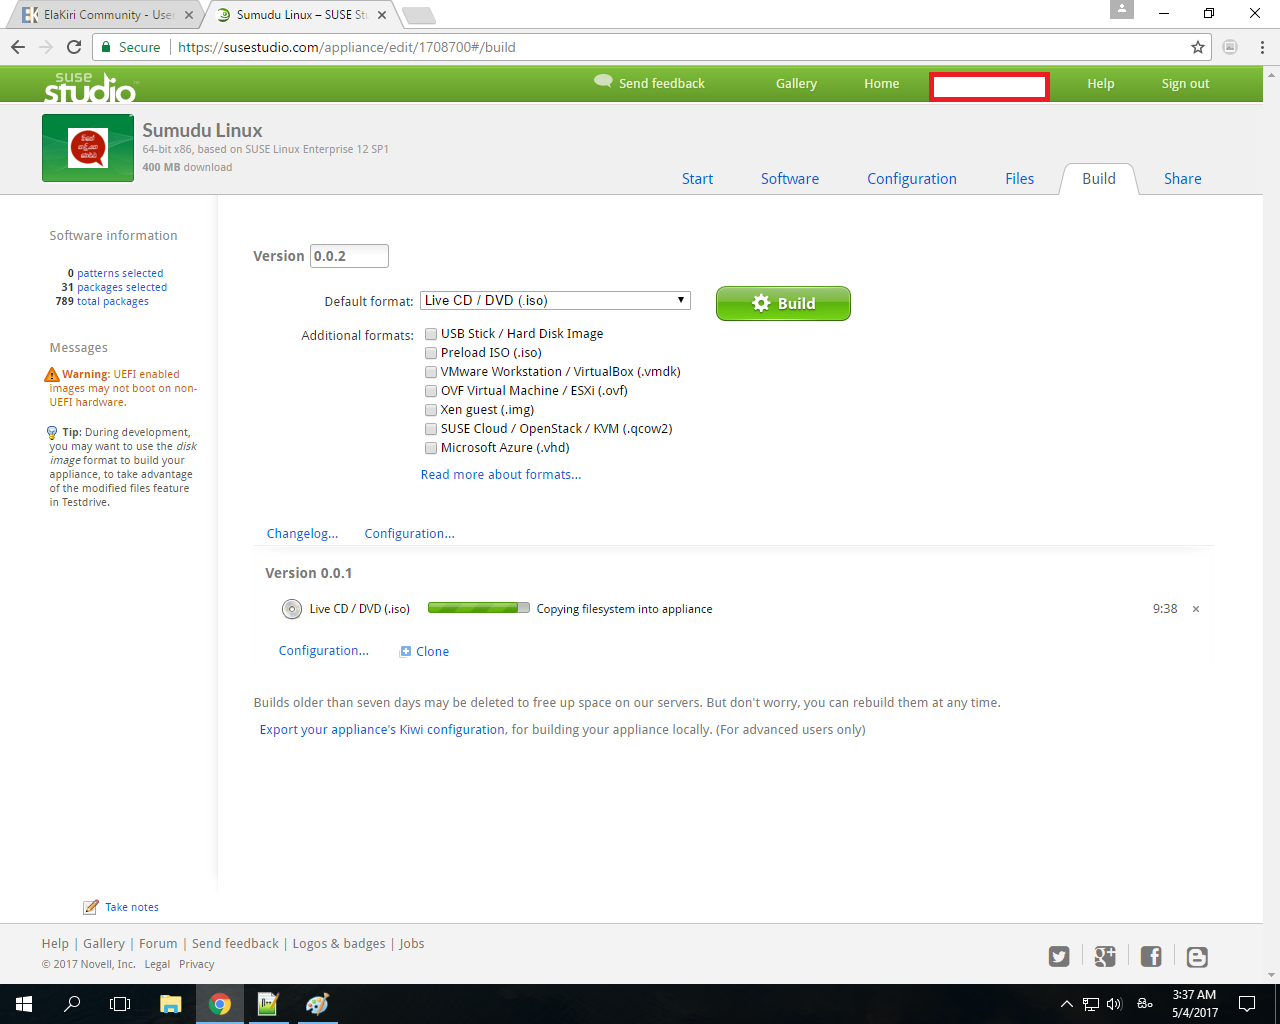The height and width of the screenshot is (1024, 1280).
Task: Click the Chrome icon on the taskbar
Action: [220, 1004]
